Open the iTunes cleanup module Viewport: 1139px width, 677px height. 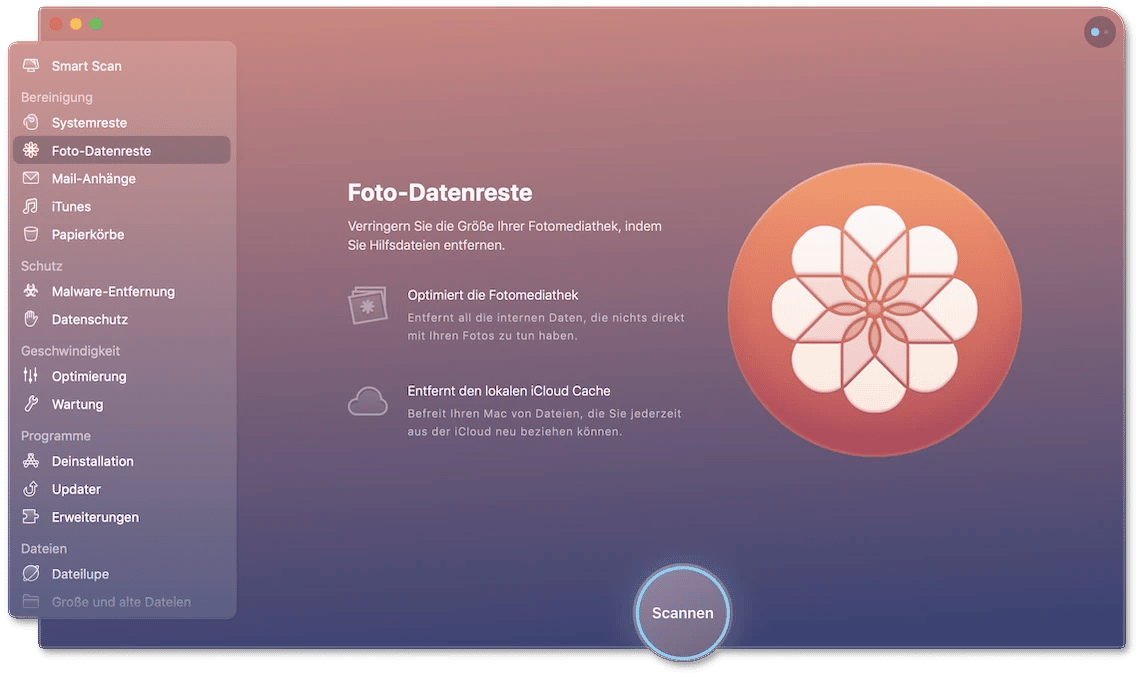[121, 206]
